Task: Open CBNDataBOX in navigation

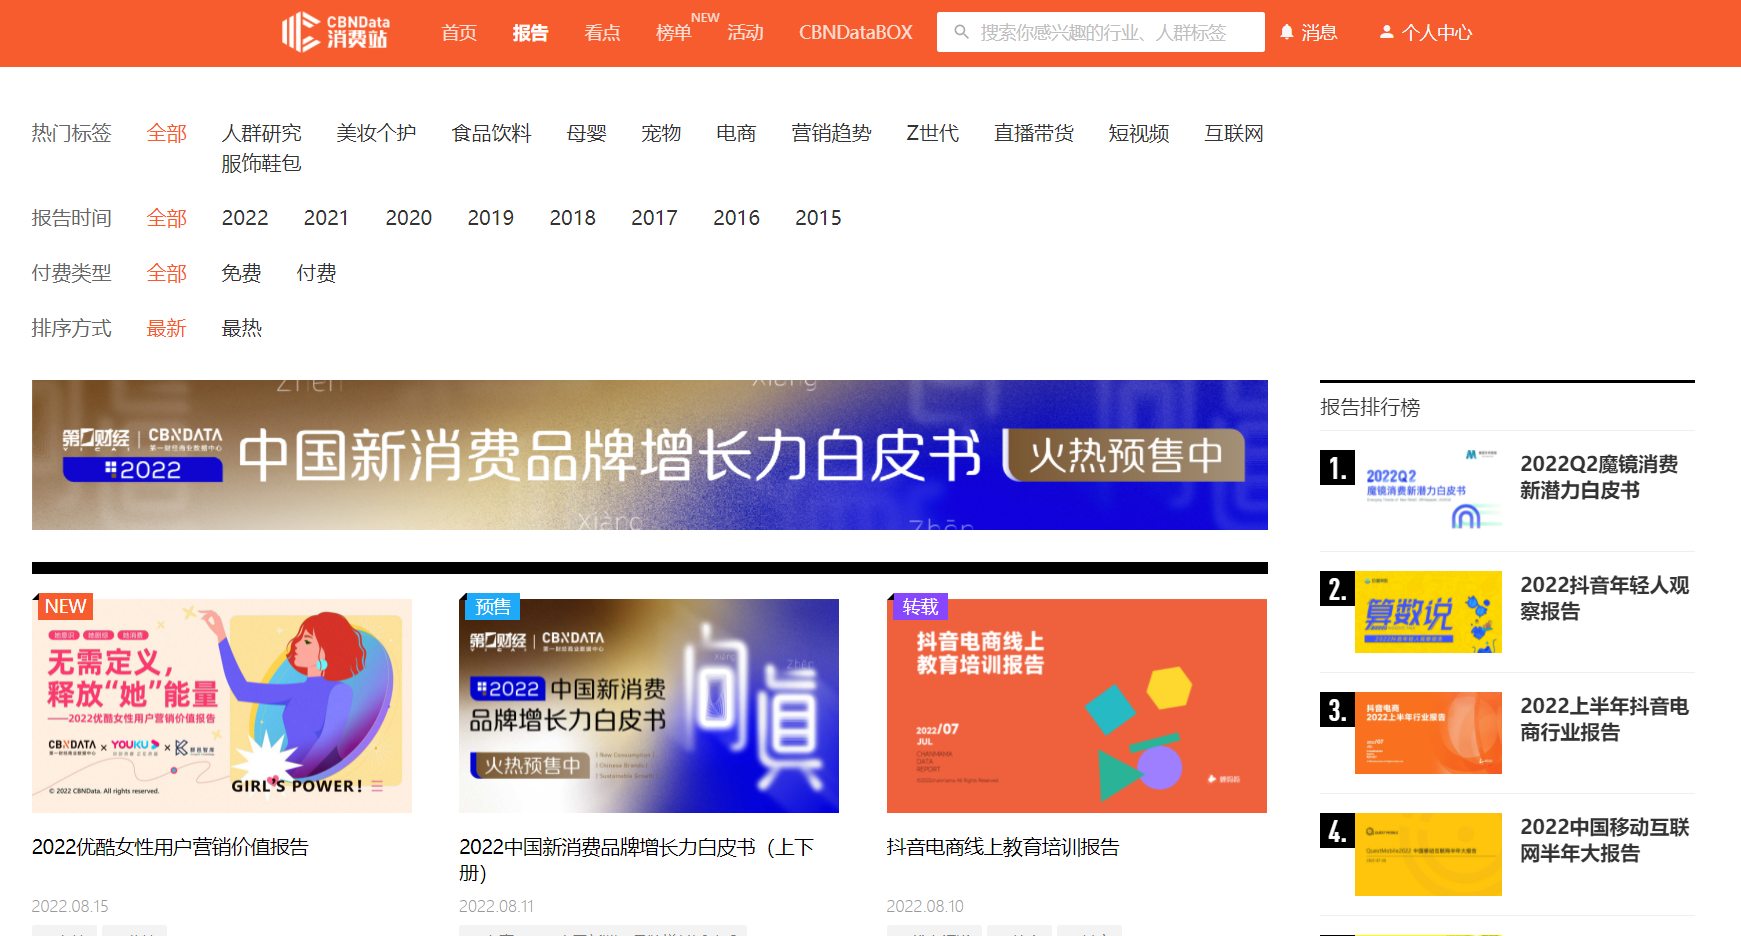Action: pyautogui.click(x=856, y=33)
